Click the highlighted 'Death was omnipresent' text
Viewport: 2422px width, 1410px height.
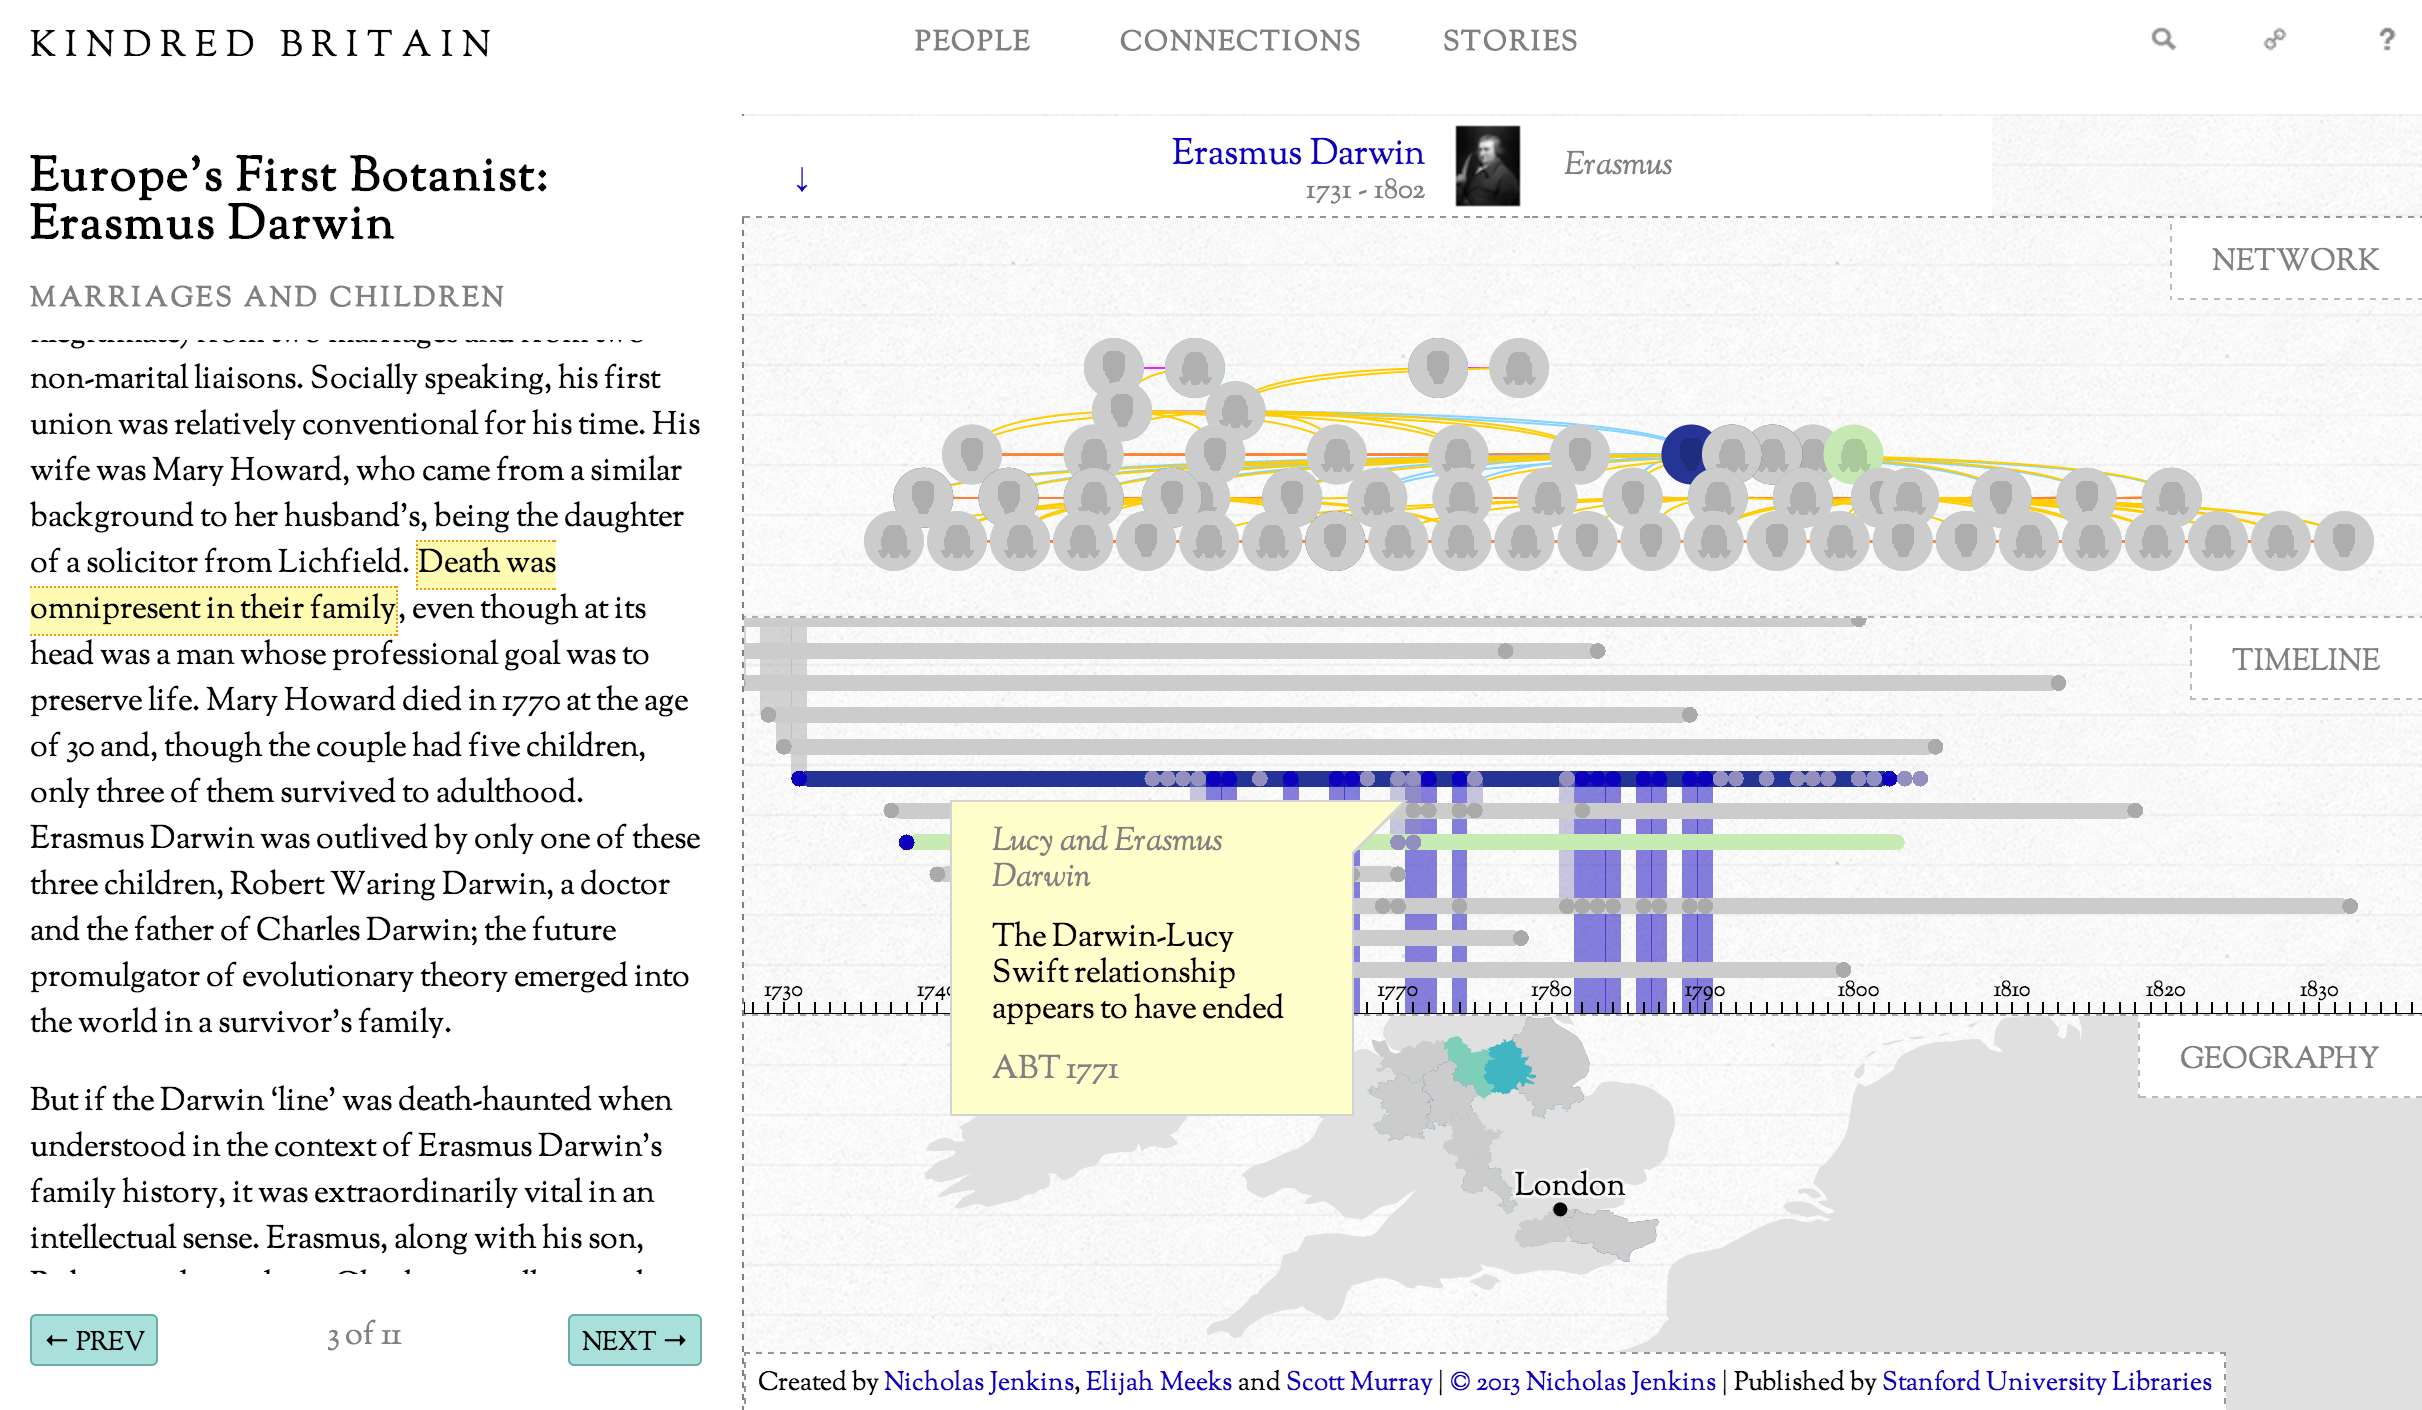click(293, 585)
